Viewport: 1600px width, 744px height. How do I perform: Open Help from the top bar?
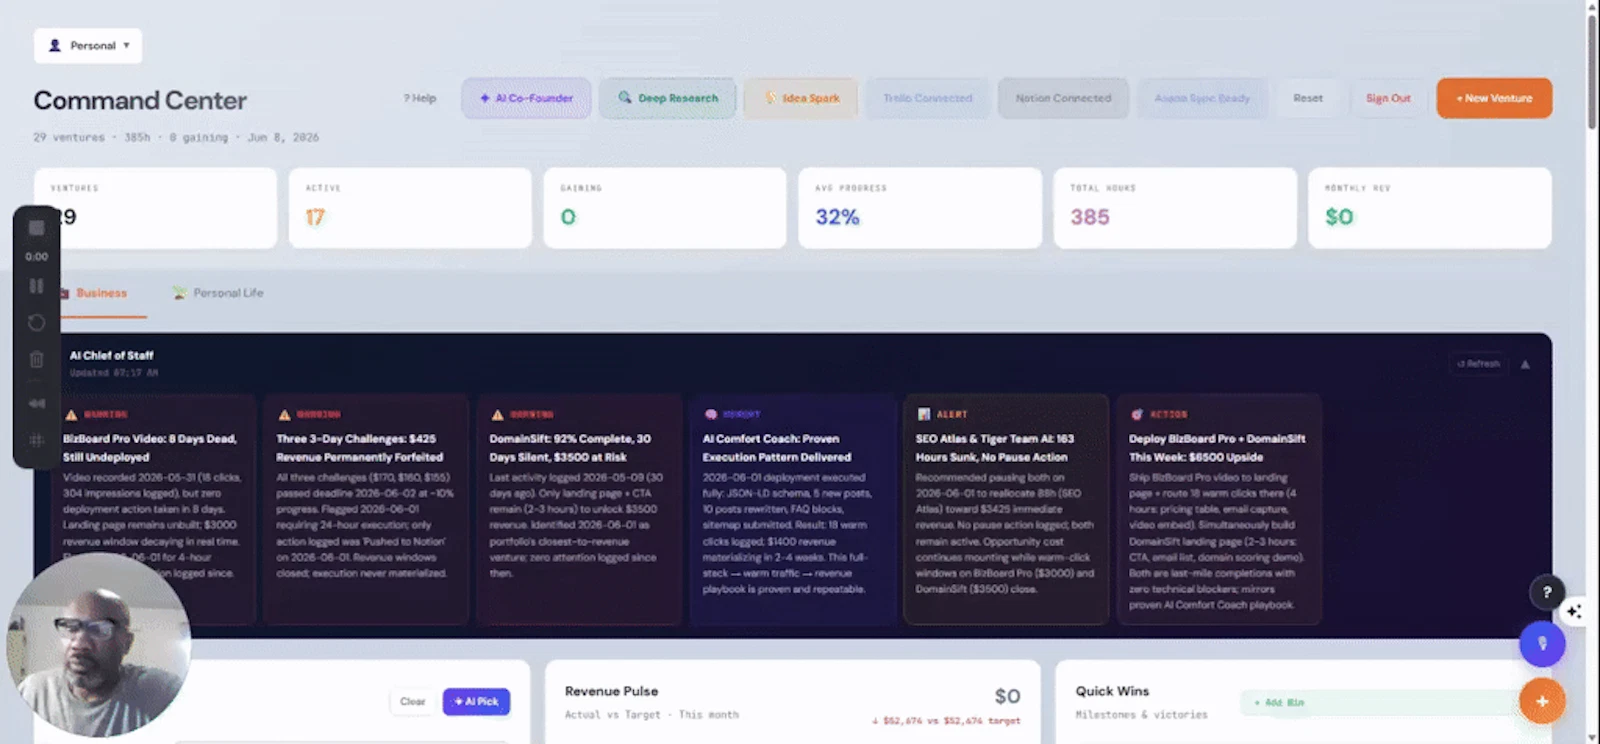420,98
